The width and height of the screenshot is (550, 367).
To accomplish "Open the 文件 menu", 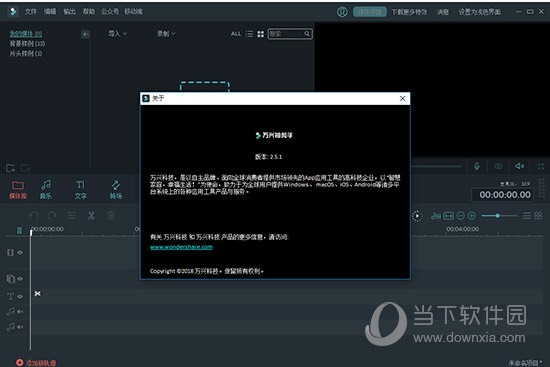I will pyautogui.click(x=31, y=12).
